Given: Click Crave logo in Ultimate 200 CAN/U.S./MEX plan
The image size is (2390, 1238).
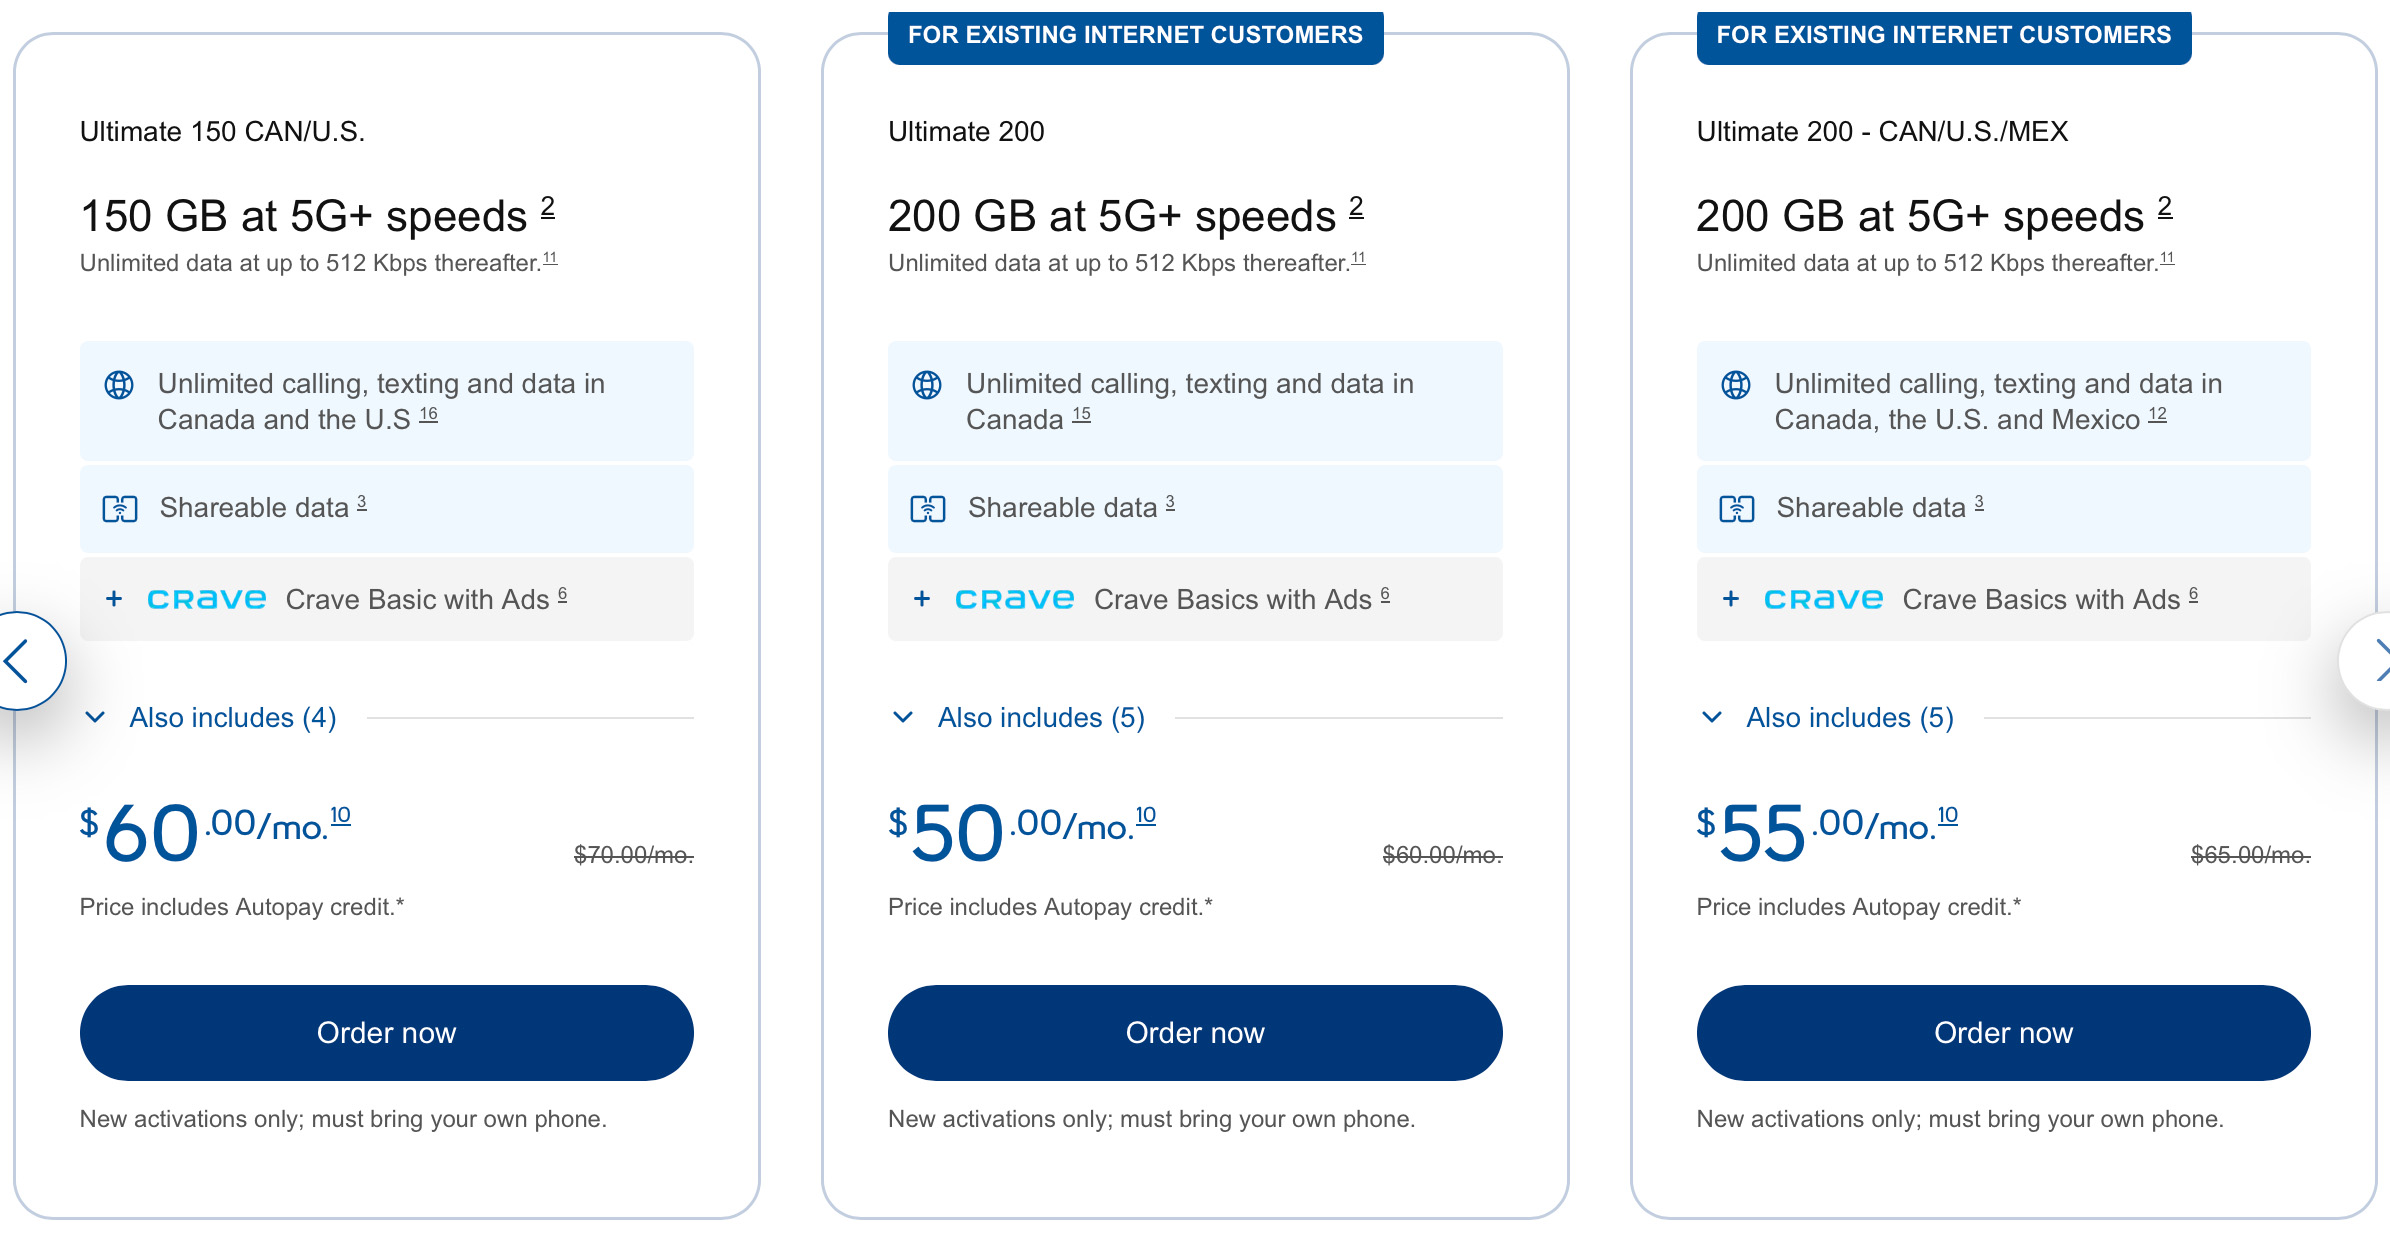Looking at the screenshot, I should [x=1823, y=599].
